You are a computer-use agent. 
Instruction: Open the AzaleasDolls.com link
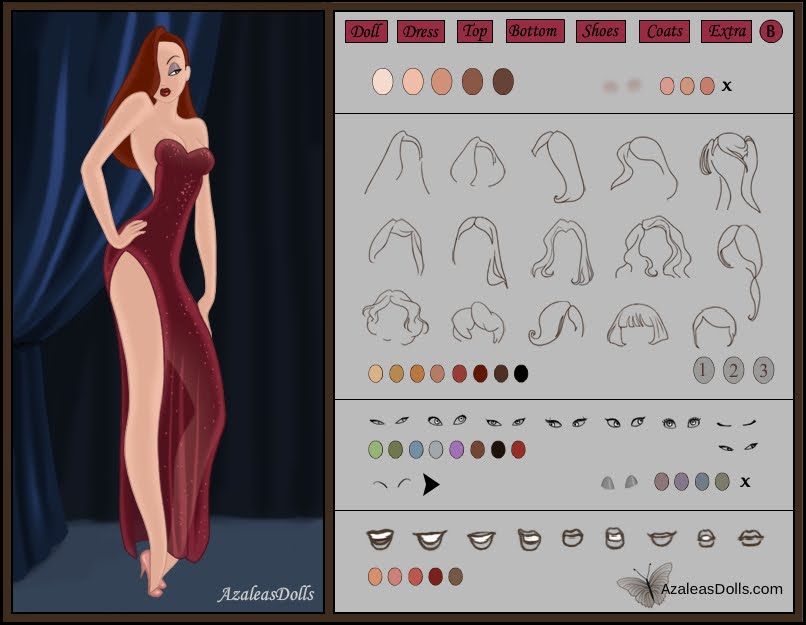click(721, 589)
